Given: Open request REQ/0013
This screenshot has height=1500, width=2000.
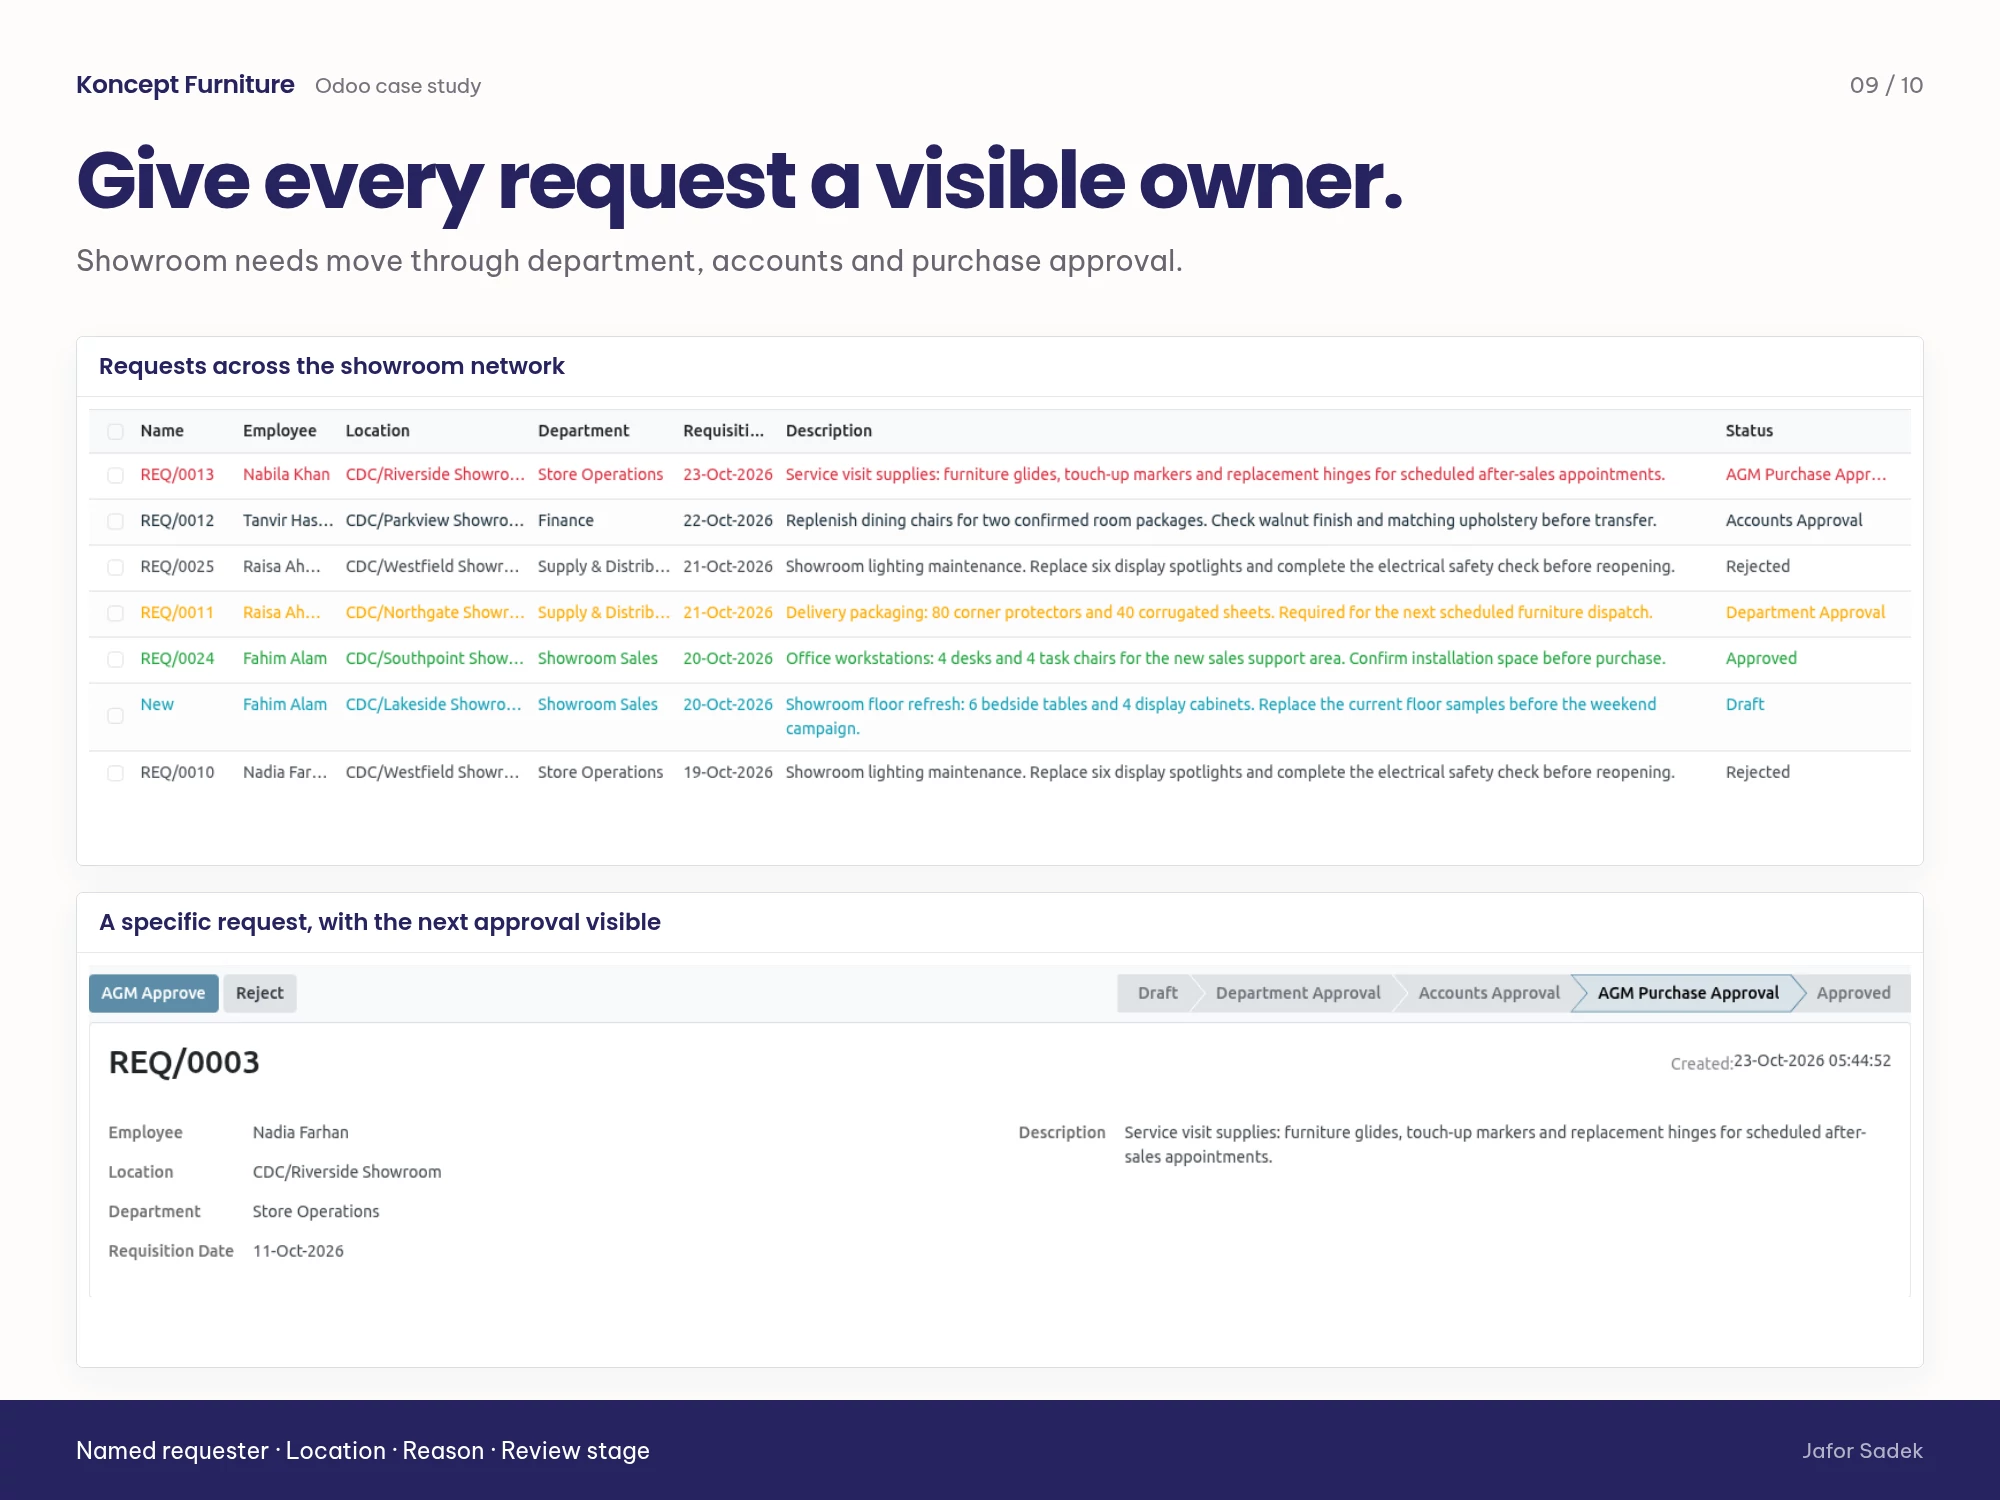Looking at the screenshot, I should (x=177, y=475).
